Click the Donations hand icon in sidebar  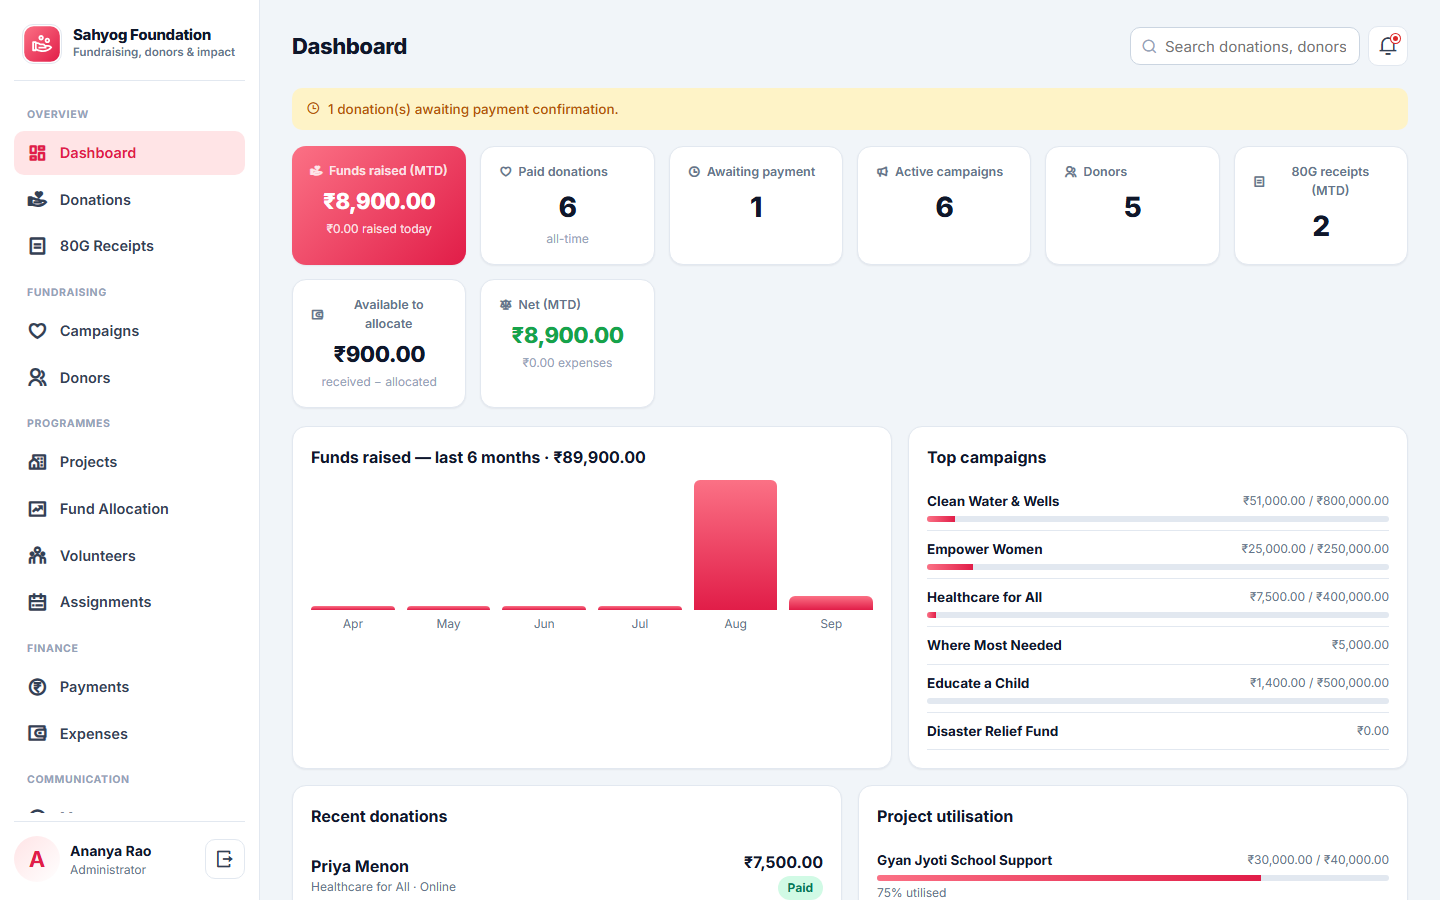pos(37,200)
